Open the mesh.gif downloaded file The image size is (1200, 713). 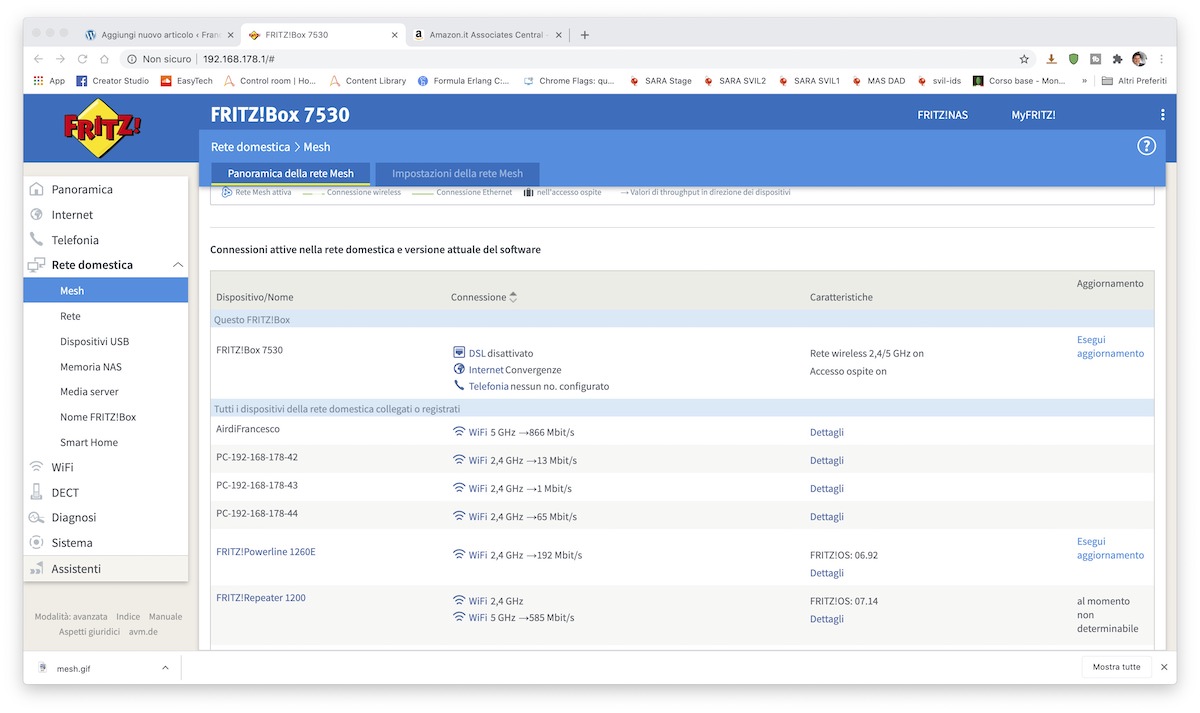73,668
